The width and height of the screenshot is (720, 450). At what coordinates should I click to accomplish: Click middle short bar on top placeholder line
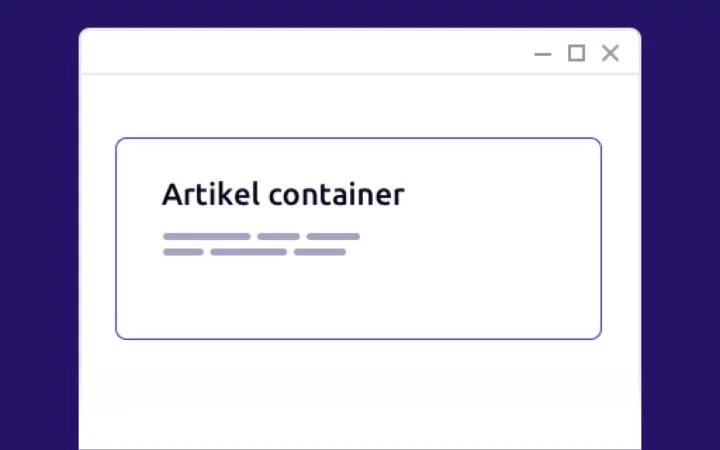coord(278,237)
